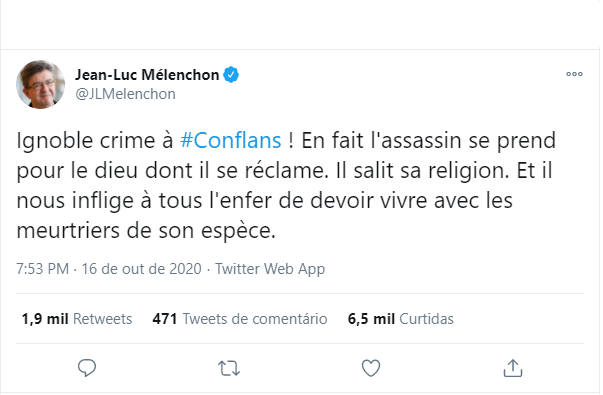Open the three-dot more options menu
The image size is (603, 395).
(574, 74)
